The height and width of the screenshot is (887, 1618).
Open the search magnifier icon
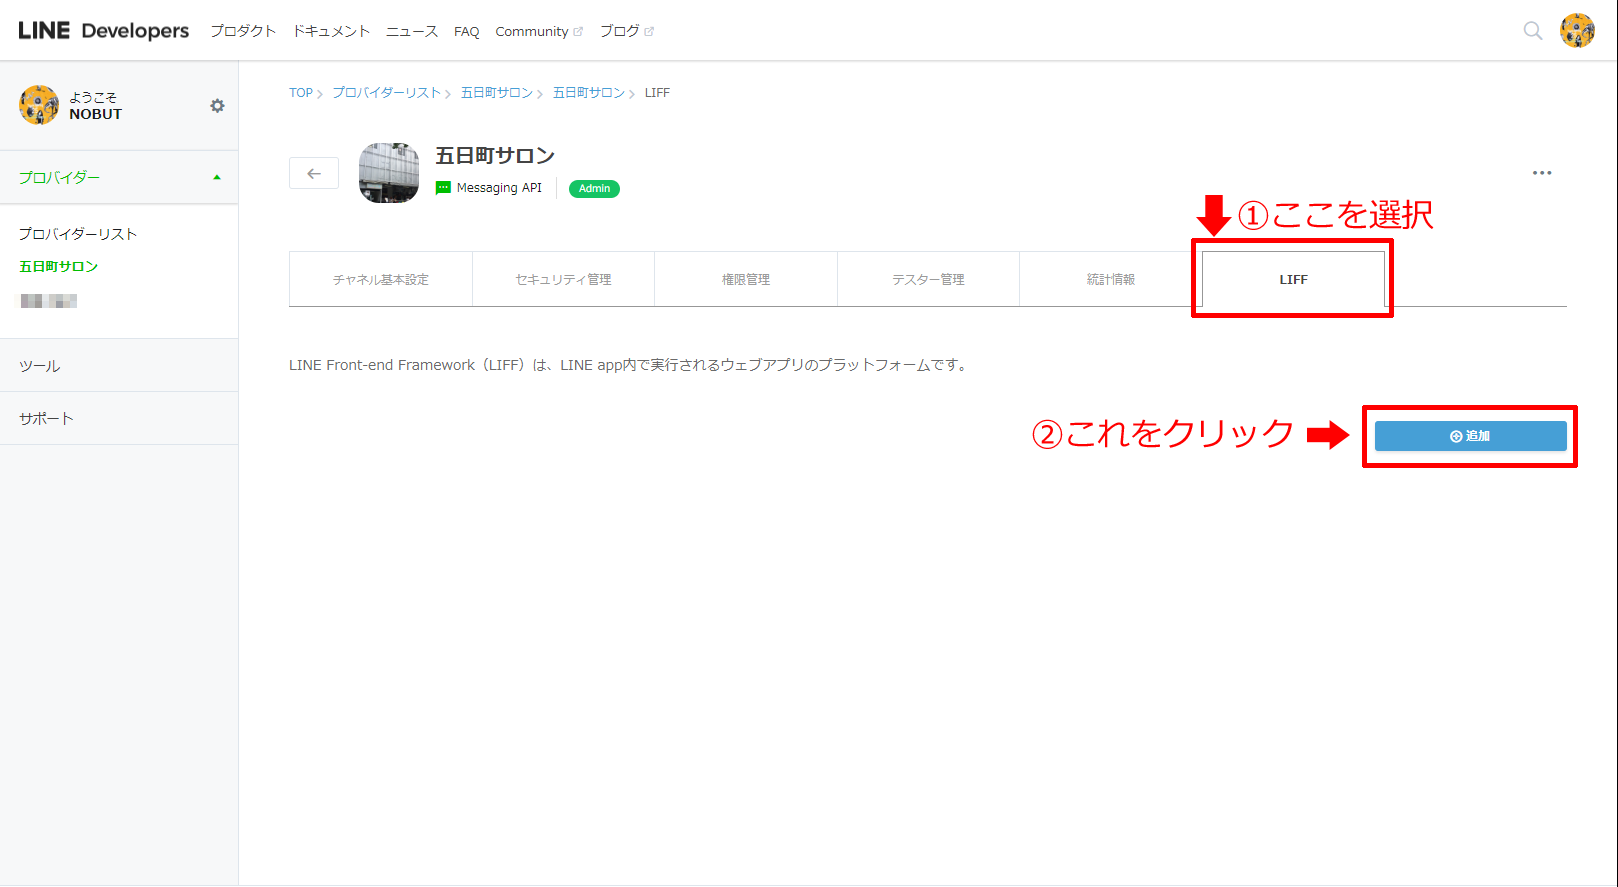1532,31
